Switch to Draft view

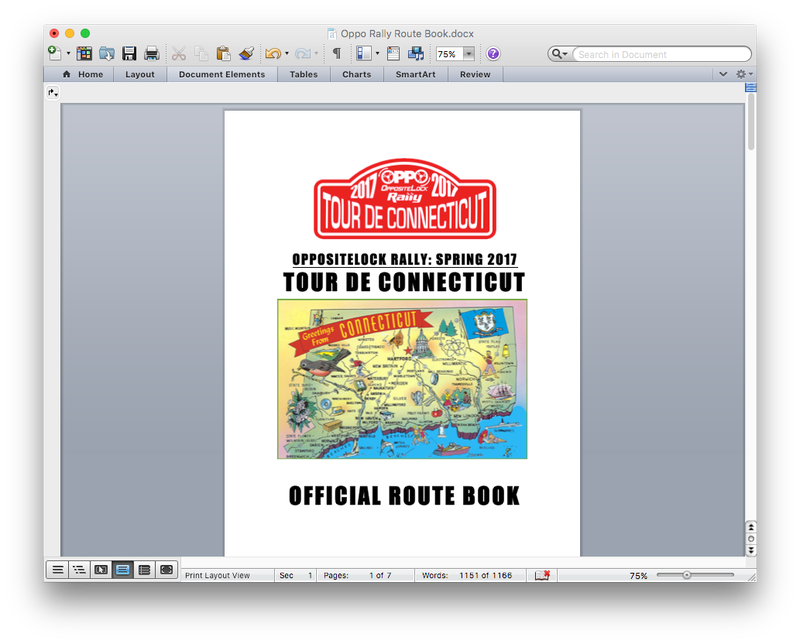[x=58, y=569]
